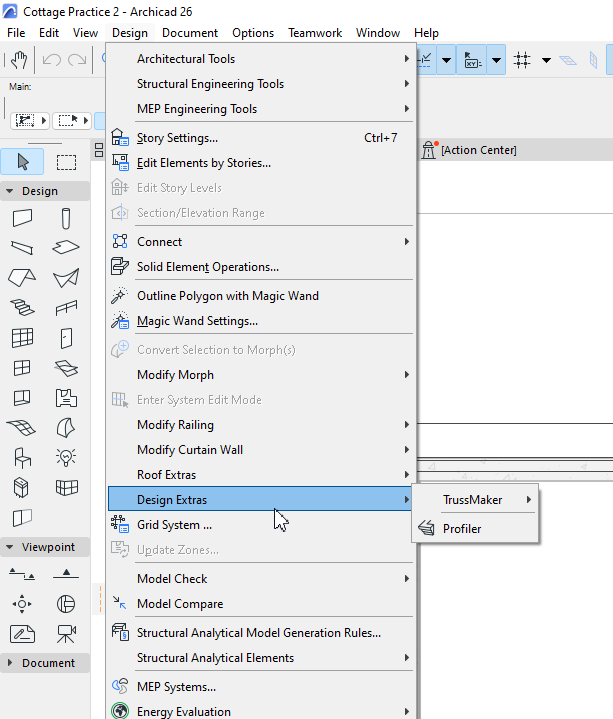Screen dimensions: 613x719
Task: Click the Archicad app logo
Action: pyautogui.click(x=10, y=11)
